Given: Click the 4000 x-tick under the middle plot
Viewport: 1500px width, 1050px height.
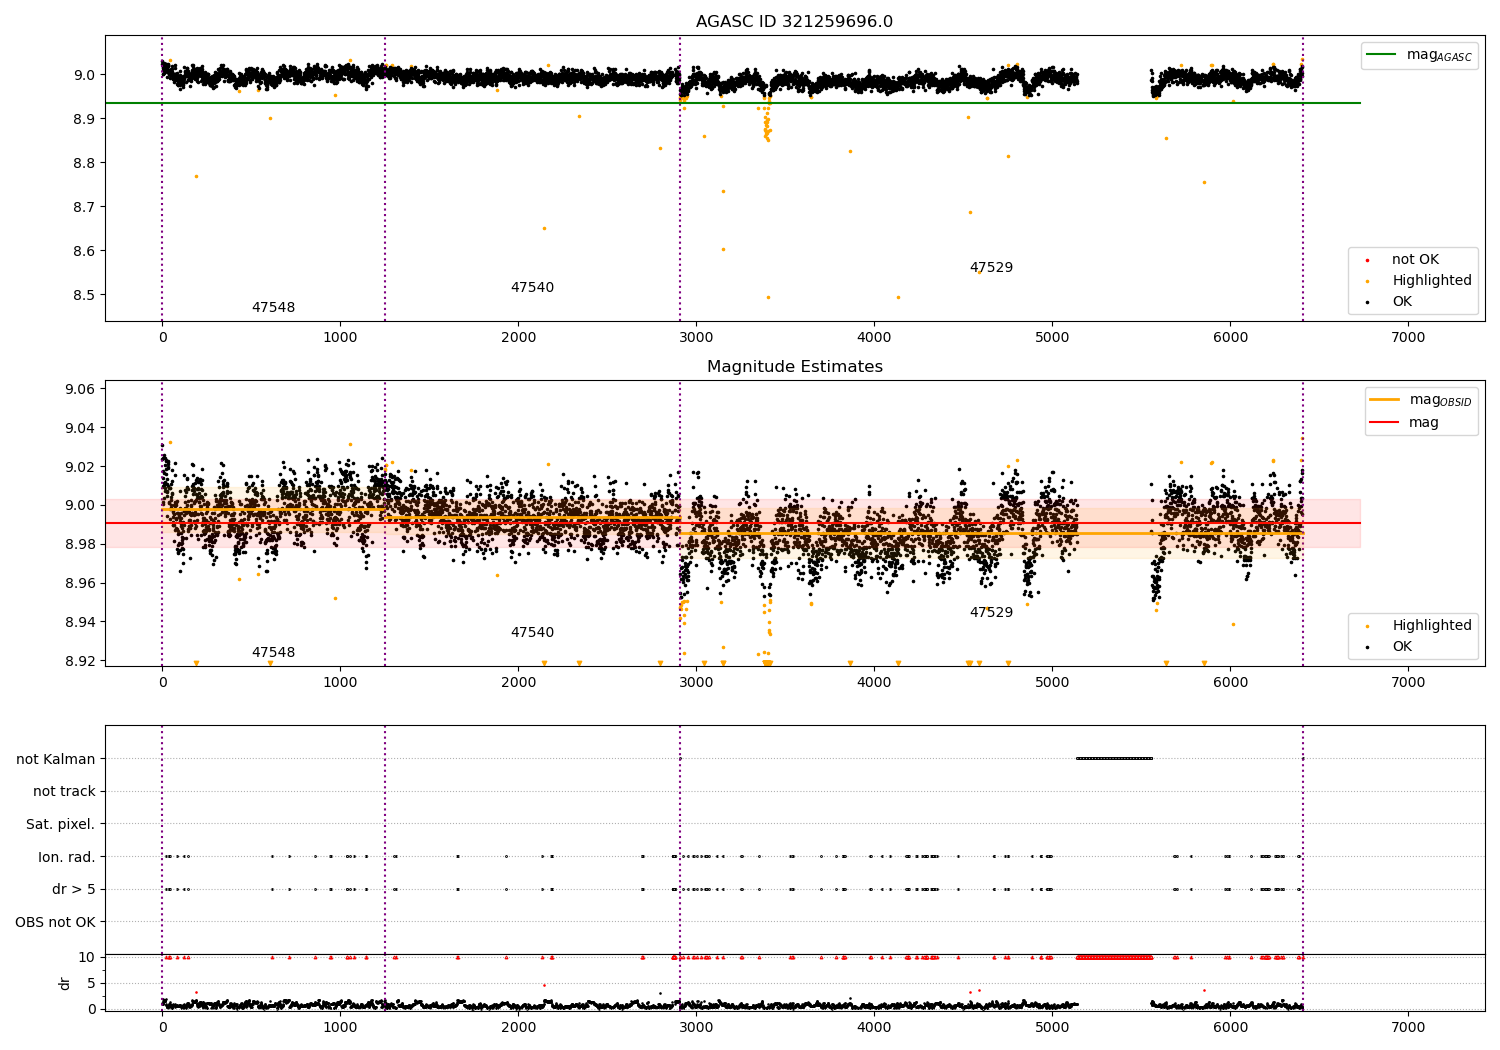Looking at the screenshot, I should (874, 683).
